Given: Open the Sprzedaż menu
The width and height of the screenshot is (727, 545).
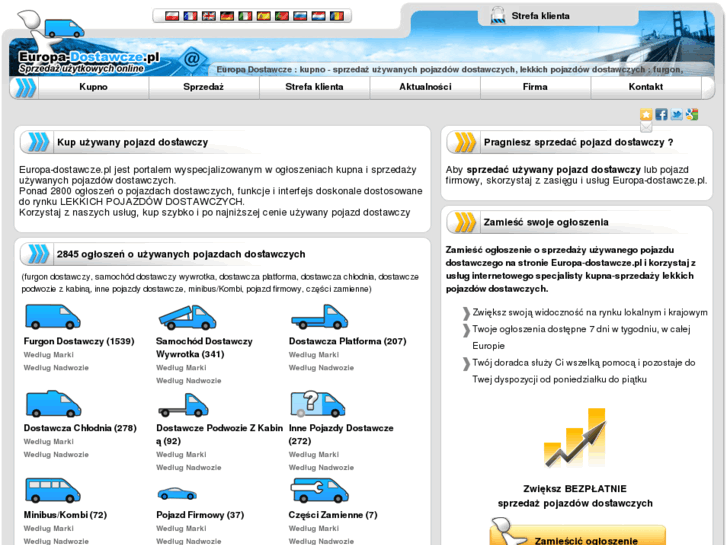Looking at the screenshot, I should (x=204, y=87).
